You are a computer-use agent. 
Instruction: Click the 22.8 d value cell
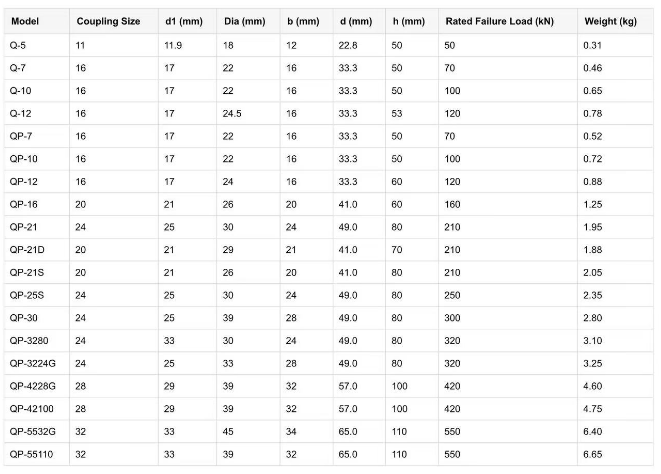click(348, 45)
